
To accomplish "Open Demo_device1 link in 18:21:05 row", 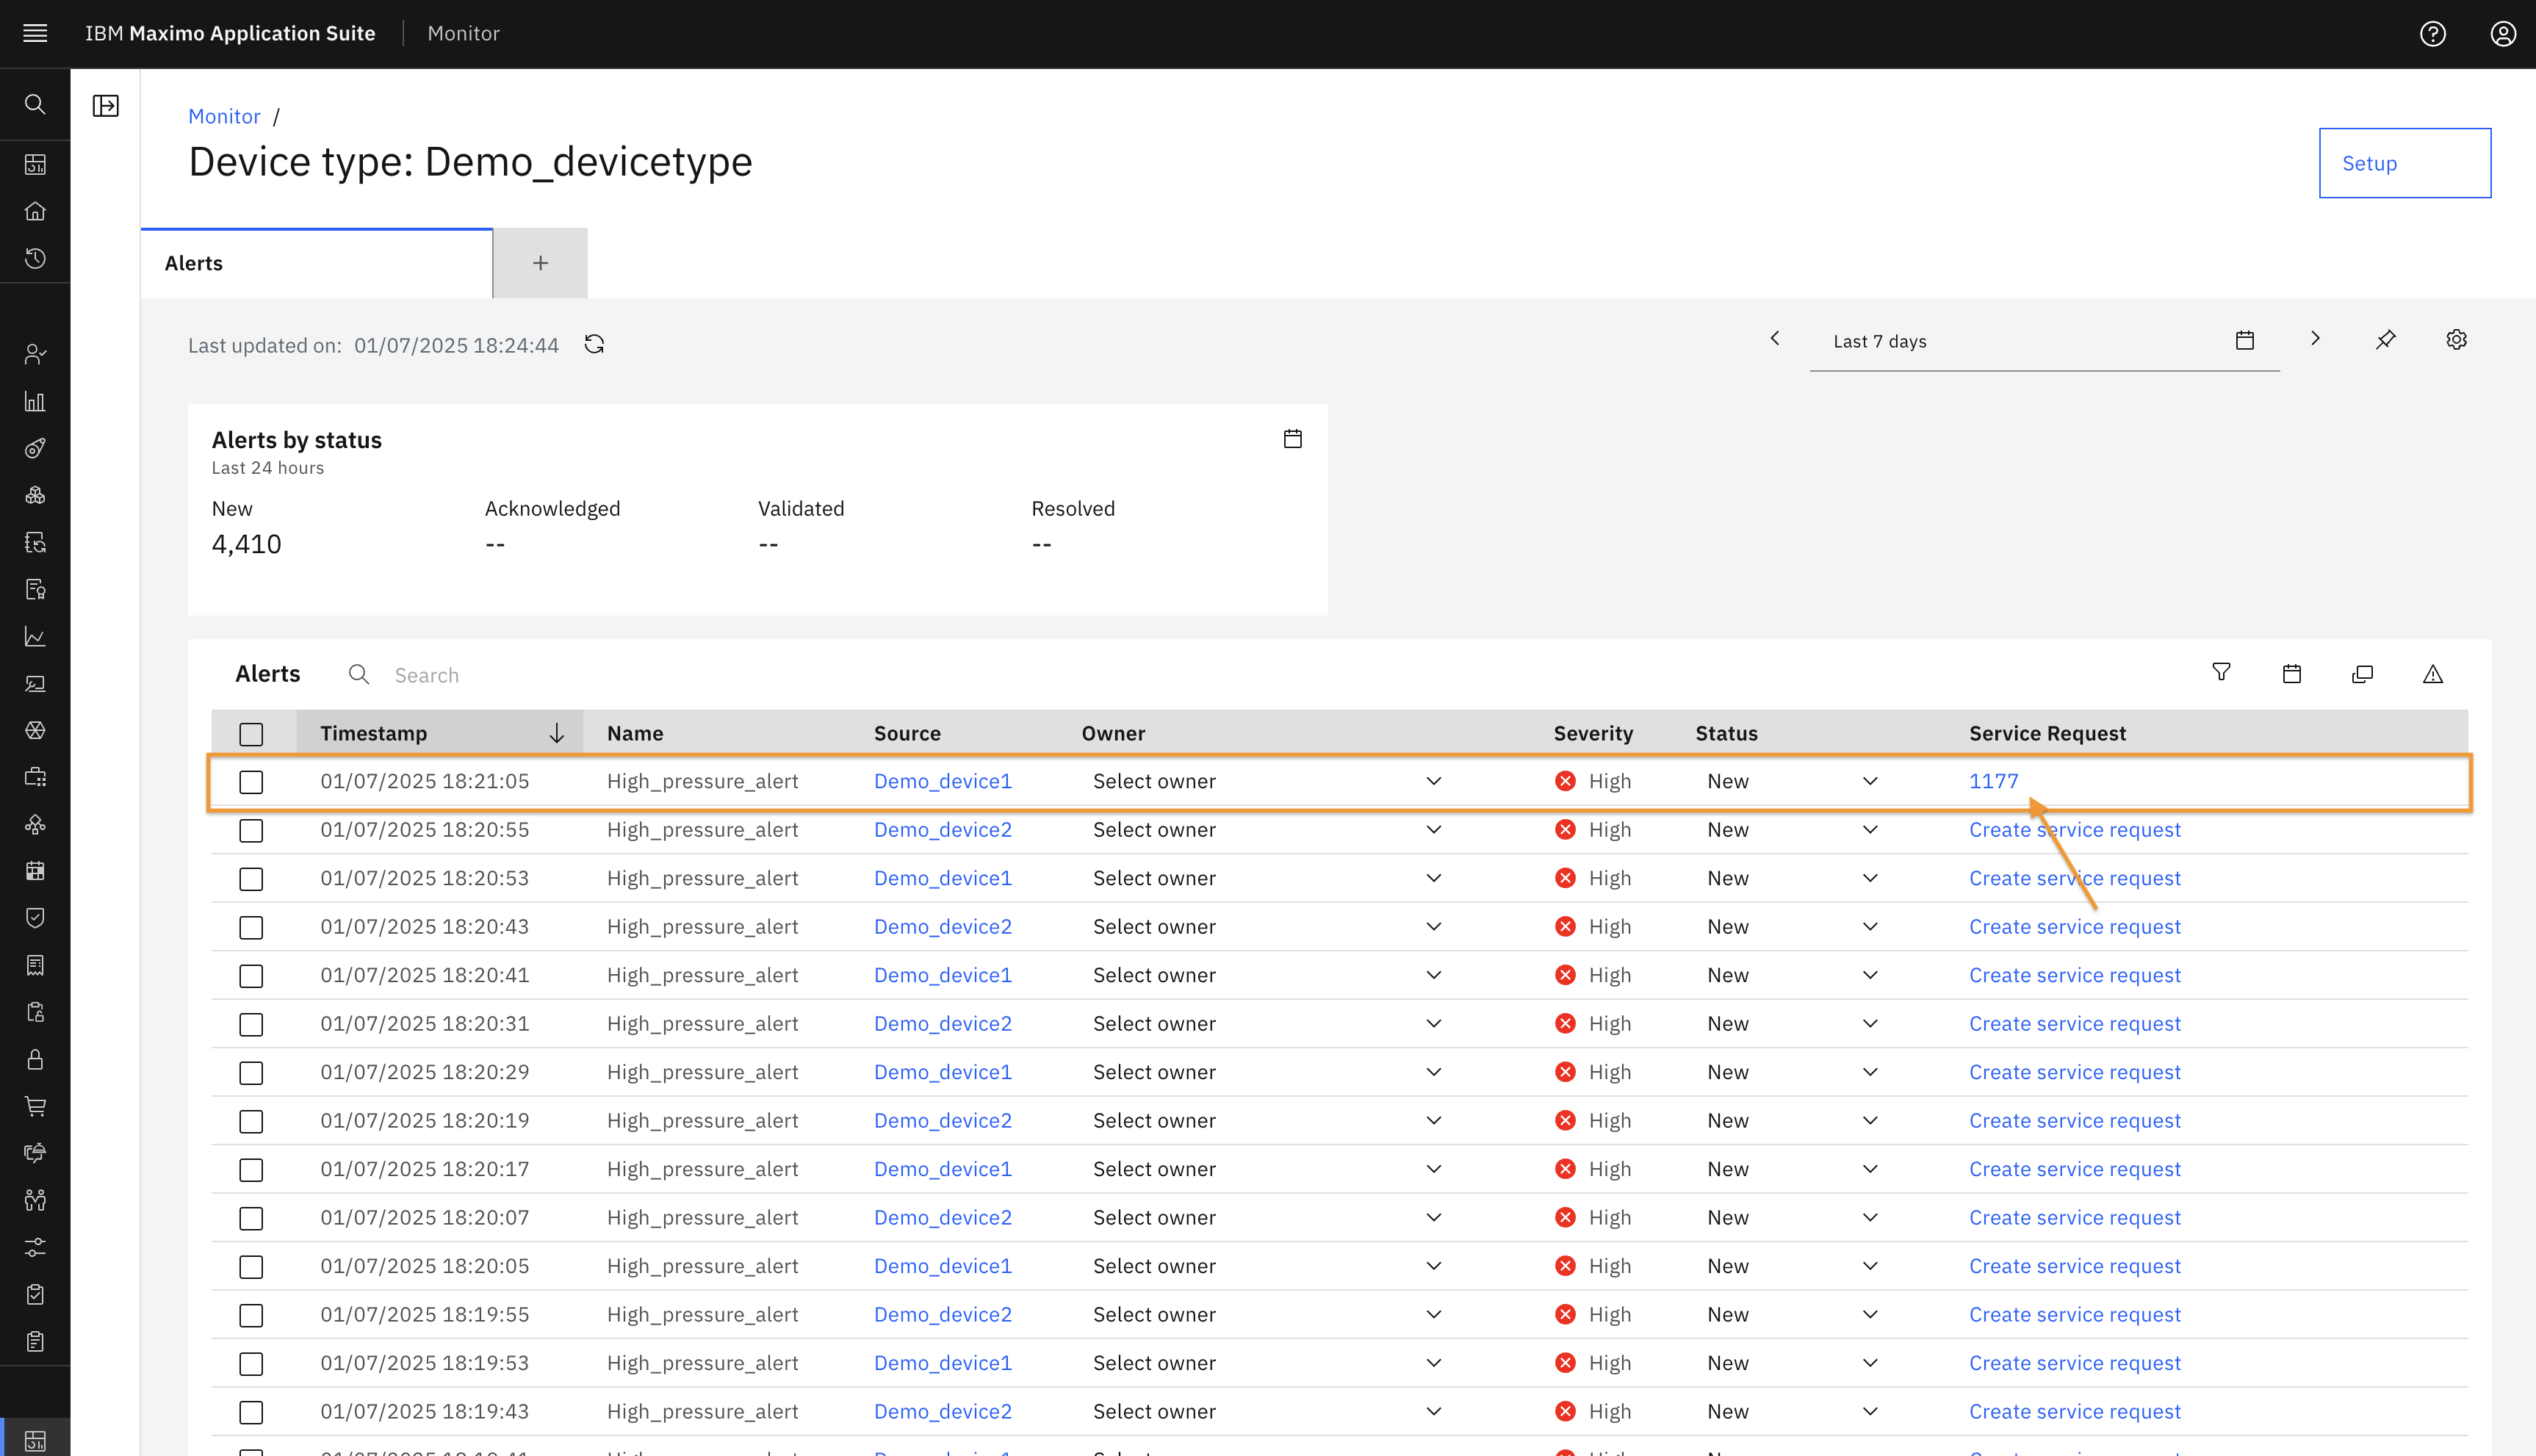I will 943,781.
